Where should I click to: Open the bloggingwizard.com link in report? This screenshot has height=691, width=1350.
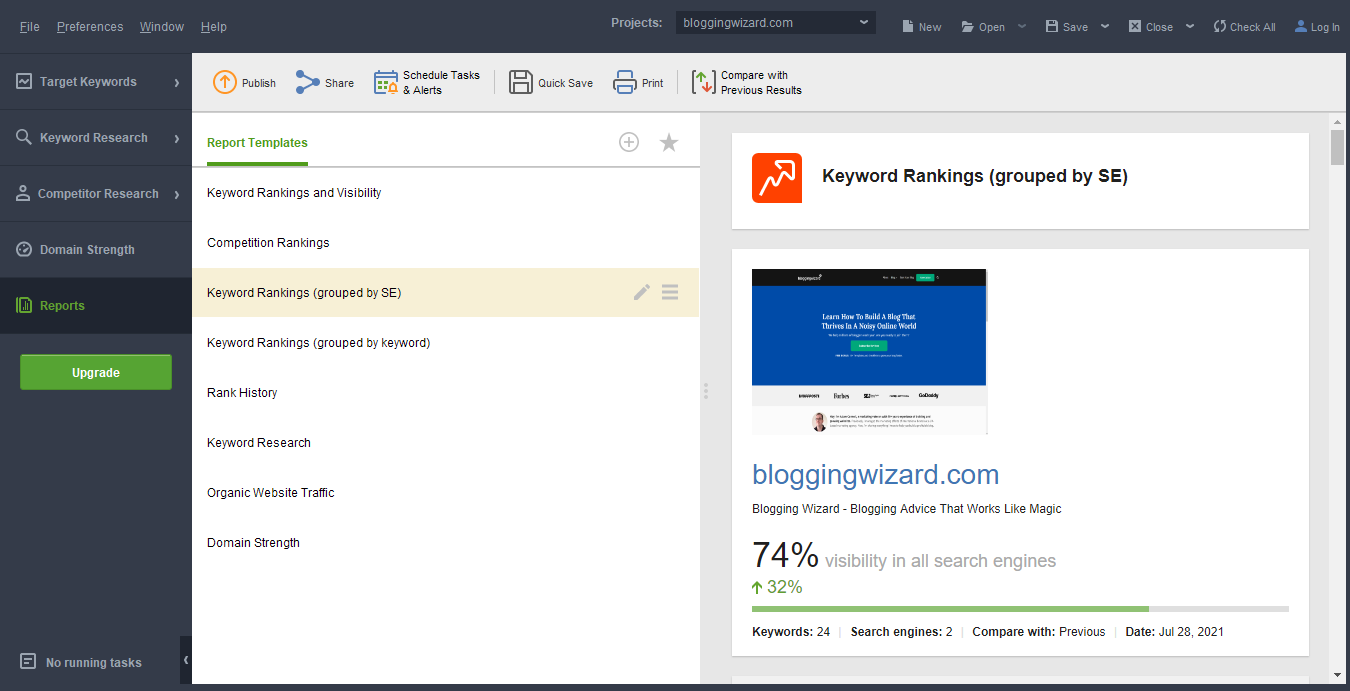[x=876, y=474]
